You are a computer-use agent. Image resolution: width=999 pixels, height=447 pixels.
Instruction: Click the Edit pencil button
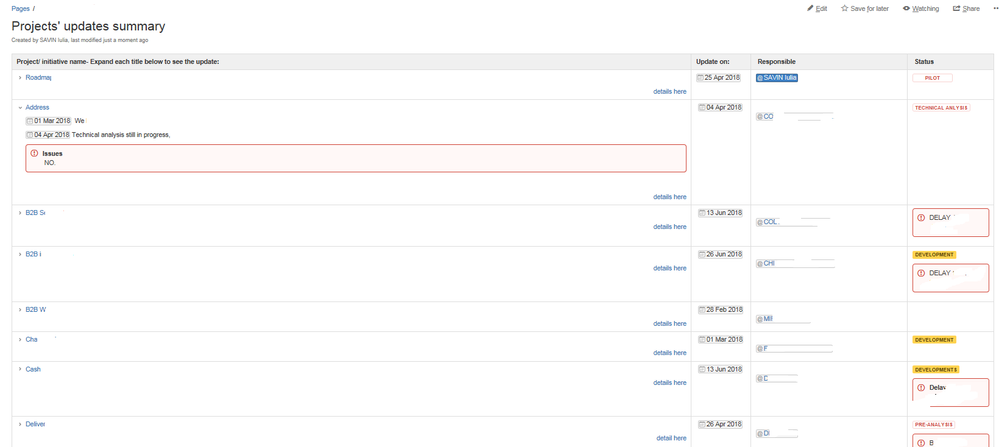click(817, 8)
